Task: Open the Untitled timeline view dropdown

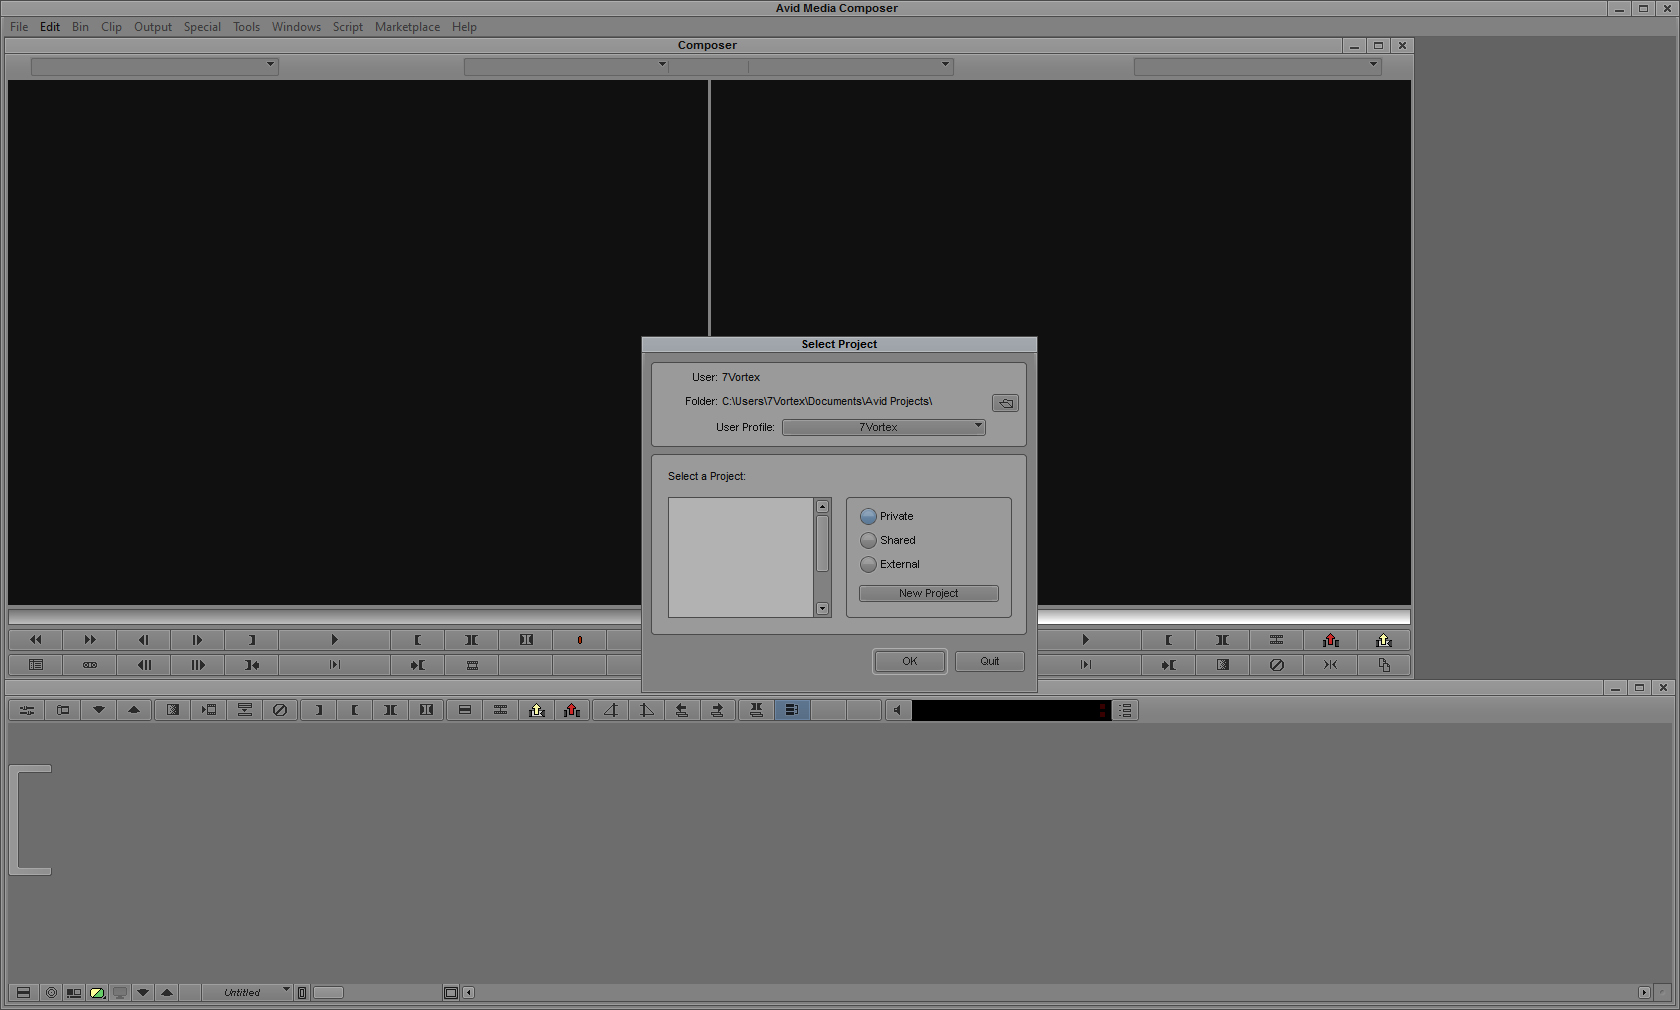Action: point(247,993)
